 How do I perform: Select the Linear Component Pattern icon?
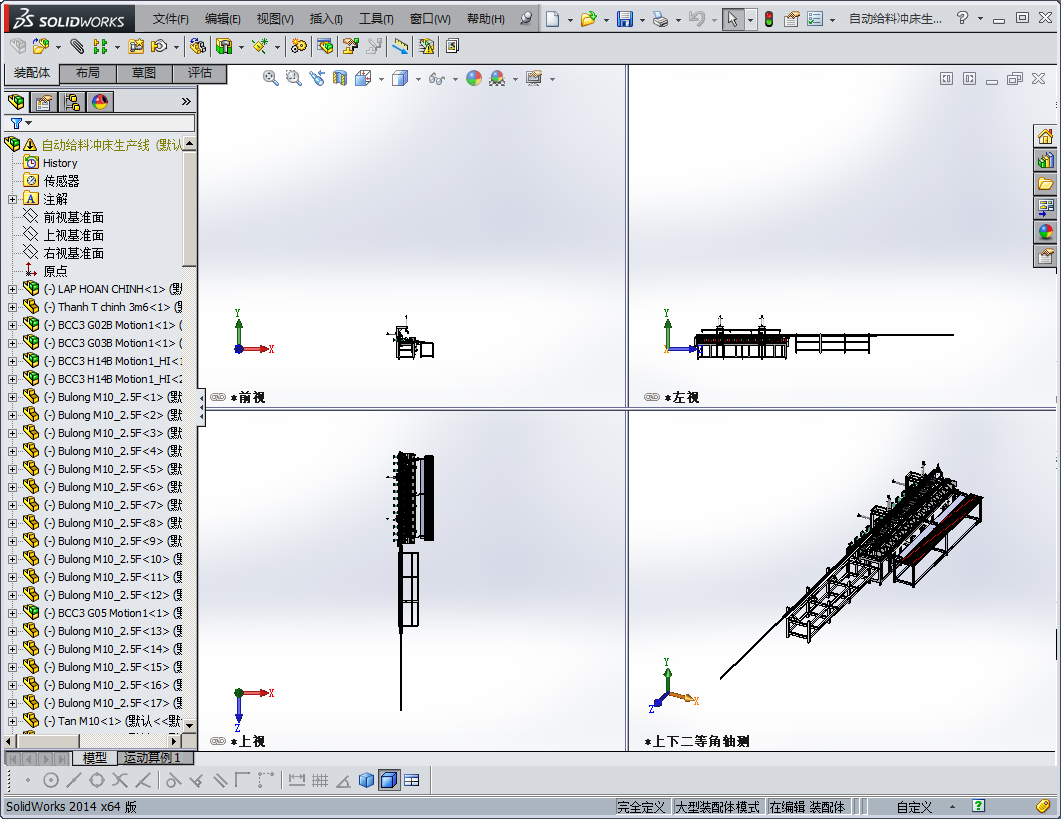(100, 46)
